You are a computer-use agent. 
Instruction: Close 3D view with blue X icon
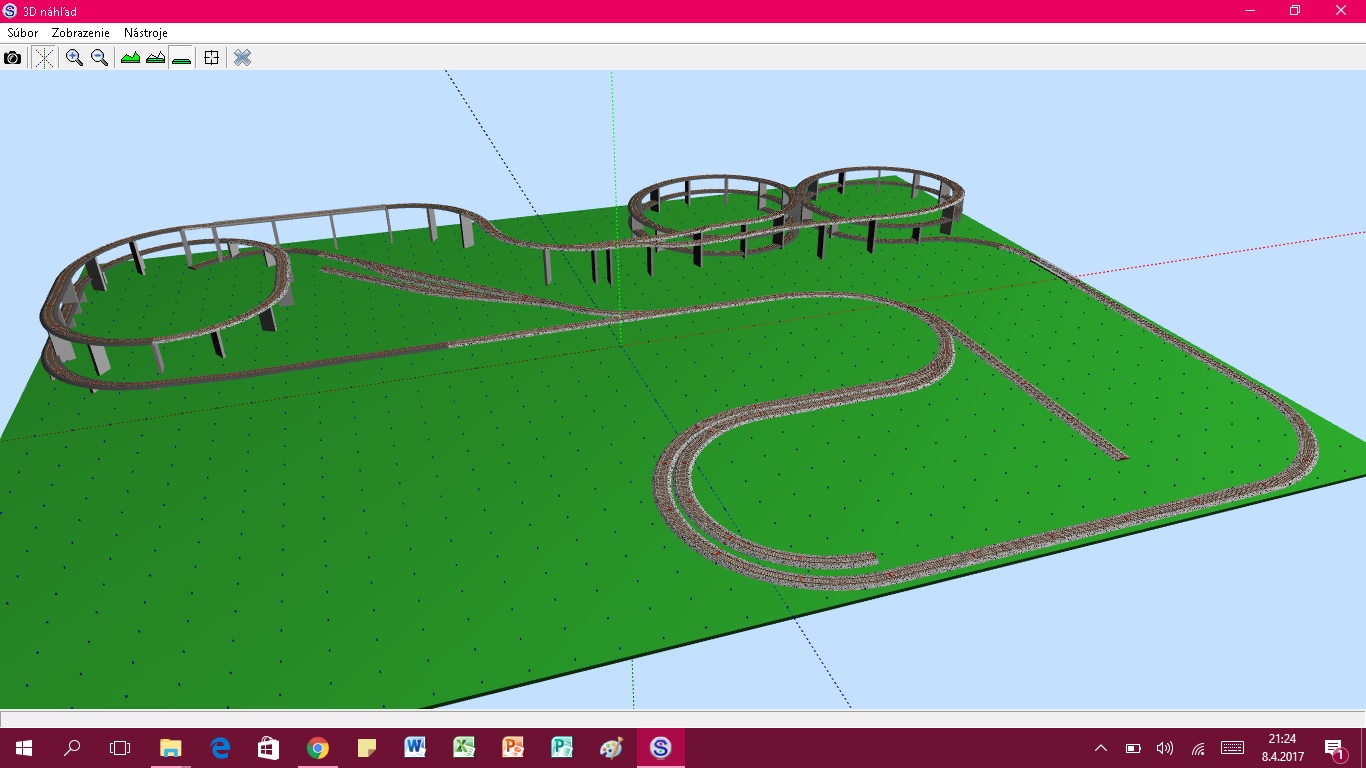[x=242, y=58]
